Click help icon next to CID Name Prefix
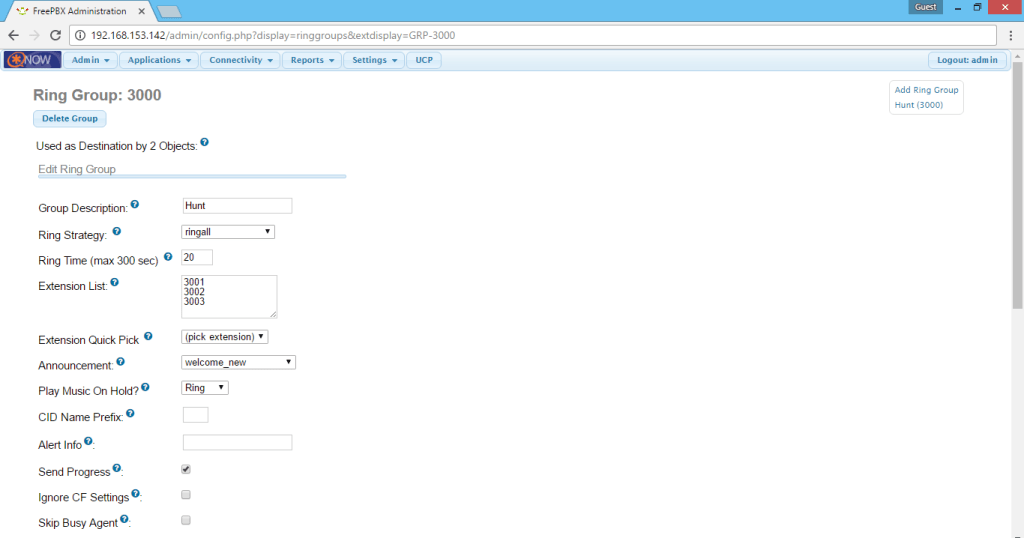 (x=130, y=413)
